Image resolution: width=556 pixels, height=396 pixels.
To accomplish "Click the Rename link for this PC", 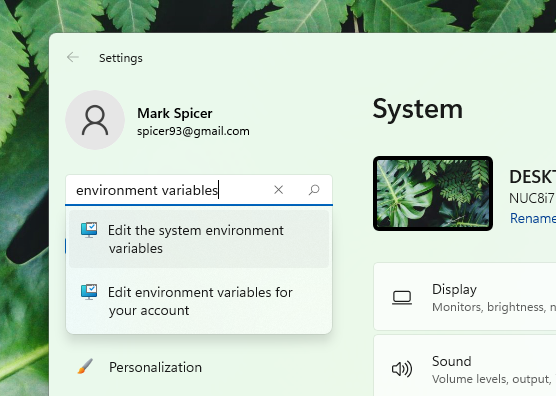I will coord(533,218).
